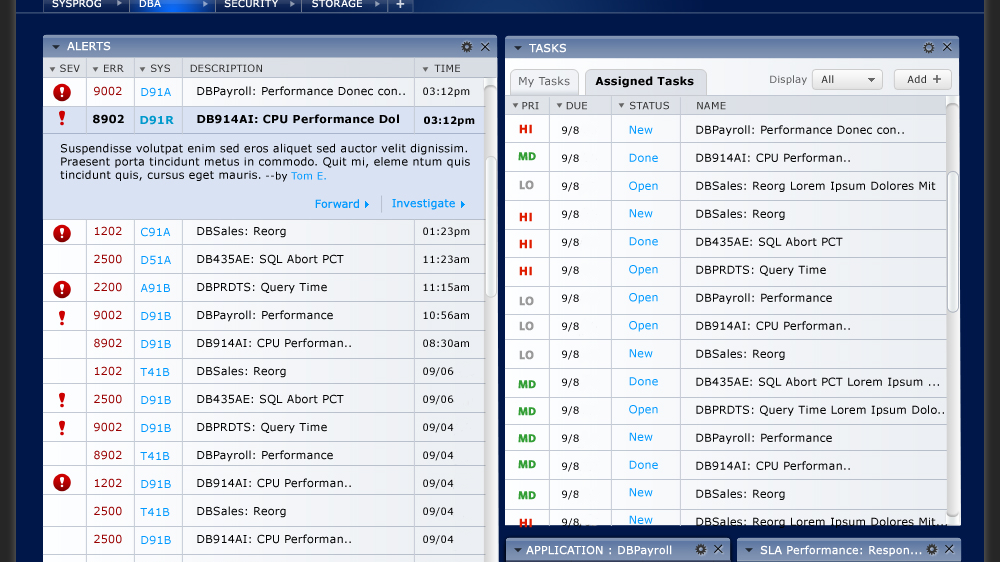Image resolution: width=1000 pixels, height=562 pixels.
Task: Click the Add + button in Tasks
Action: (x=923, y=80)
